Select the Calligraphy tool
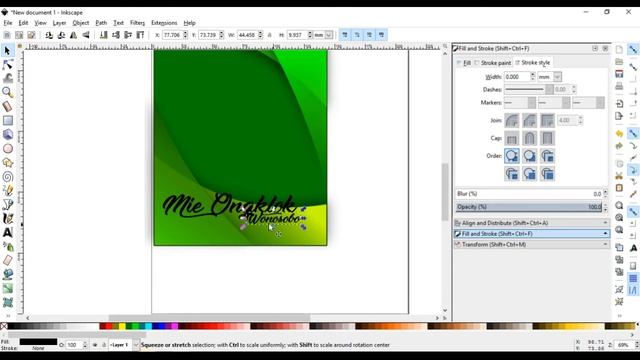Viewport: 640px width, 360px height. coord(7,218)
